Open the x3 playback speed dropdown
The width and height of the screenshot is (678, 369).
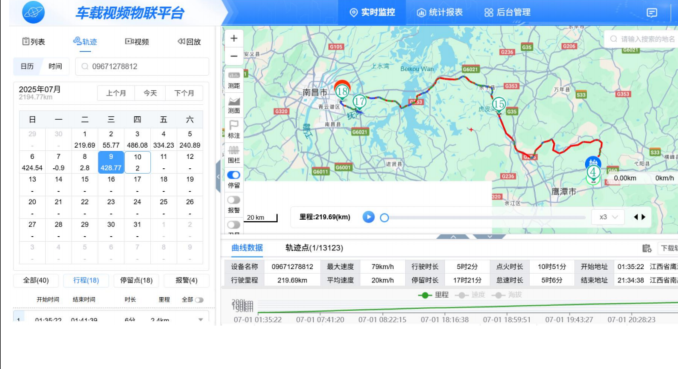click(x=608, y=217)
